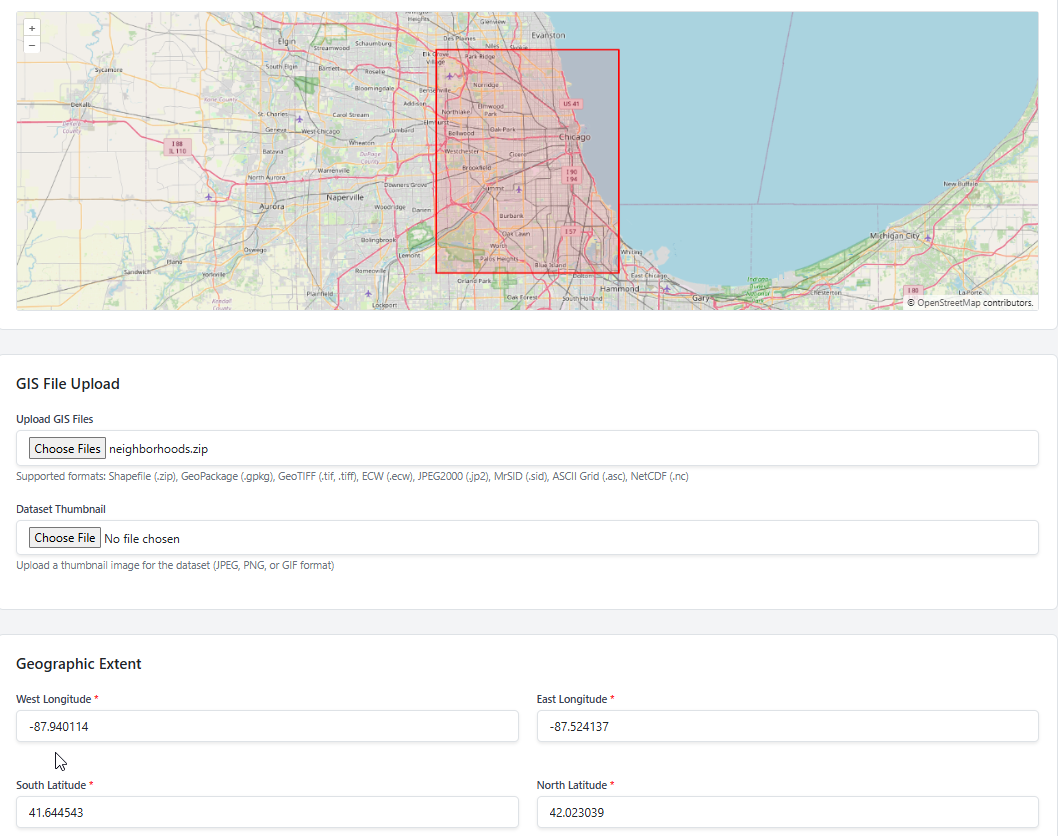Click the Naperville label on the map
Screen dimensions: 1058x836
tap(346, 197)
